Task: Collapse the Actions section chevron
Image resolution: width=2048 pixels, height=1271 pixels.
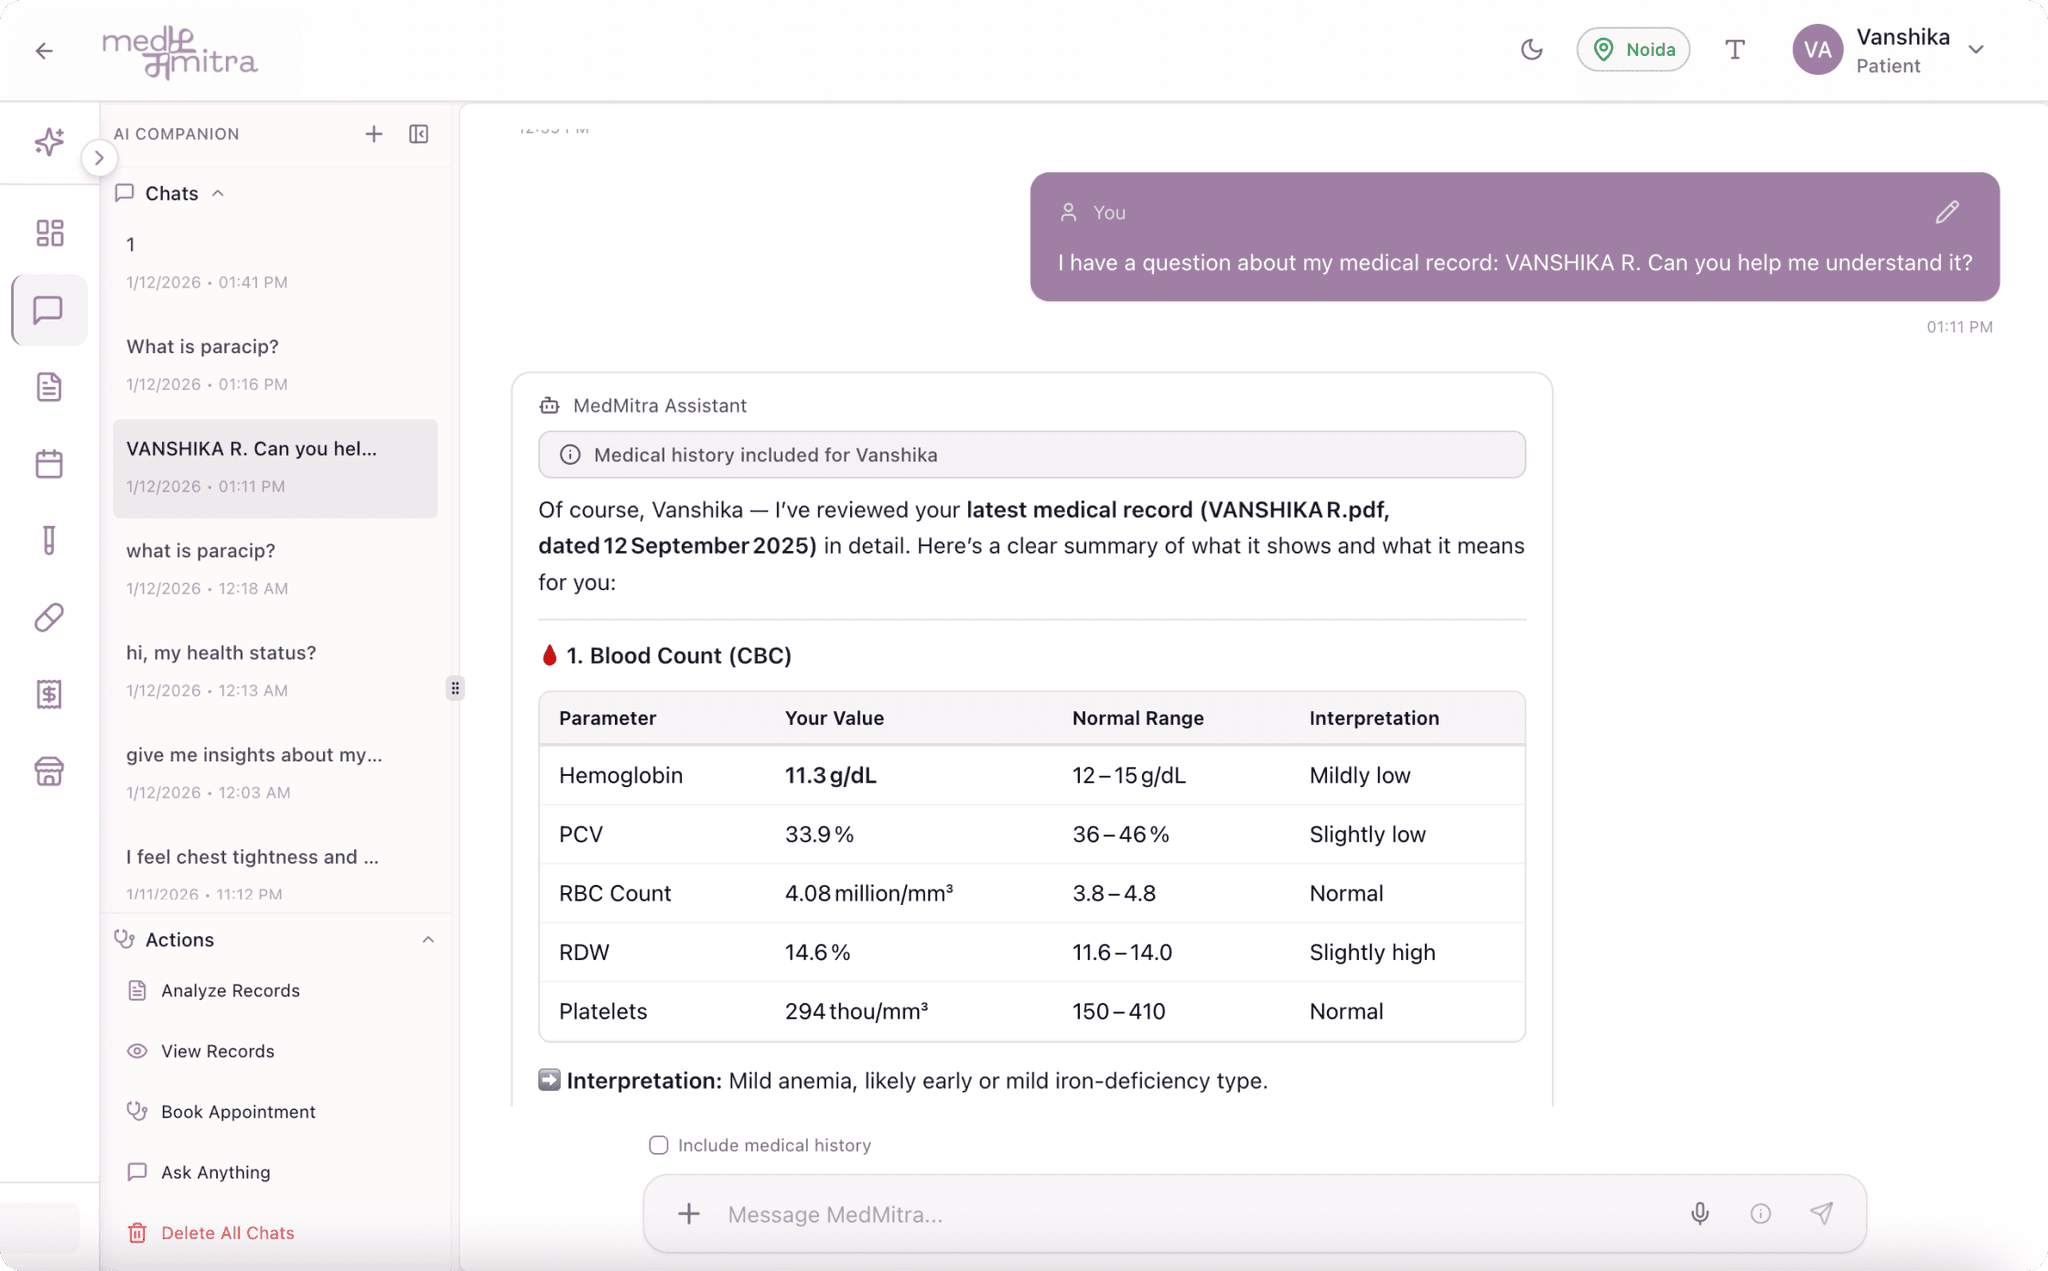Action: pos(428,939)
